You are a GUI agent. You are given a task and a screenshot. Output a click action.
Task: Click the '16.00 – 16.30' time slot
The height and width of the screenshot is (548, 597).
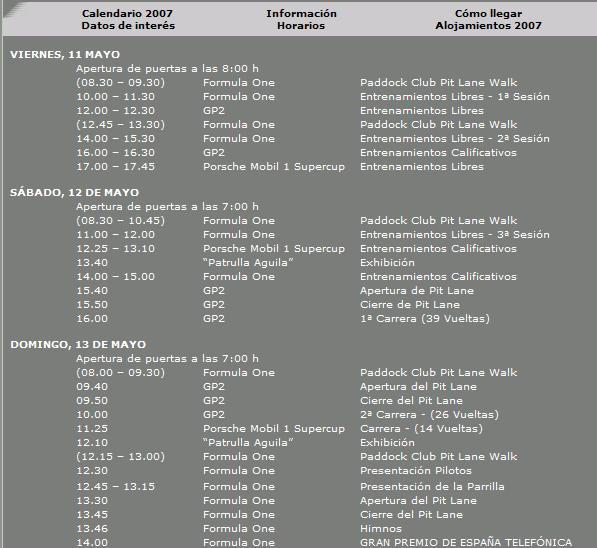click(x=116, y=152)
